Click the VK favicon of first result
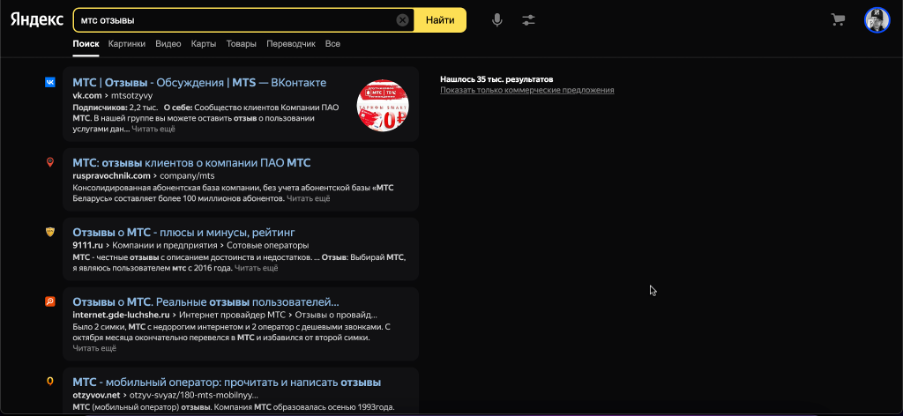The height and width of the screenshot is (416, 904). tap(50, 82)
